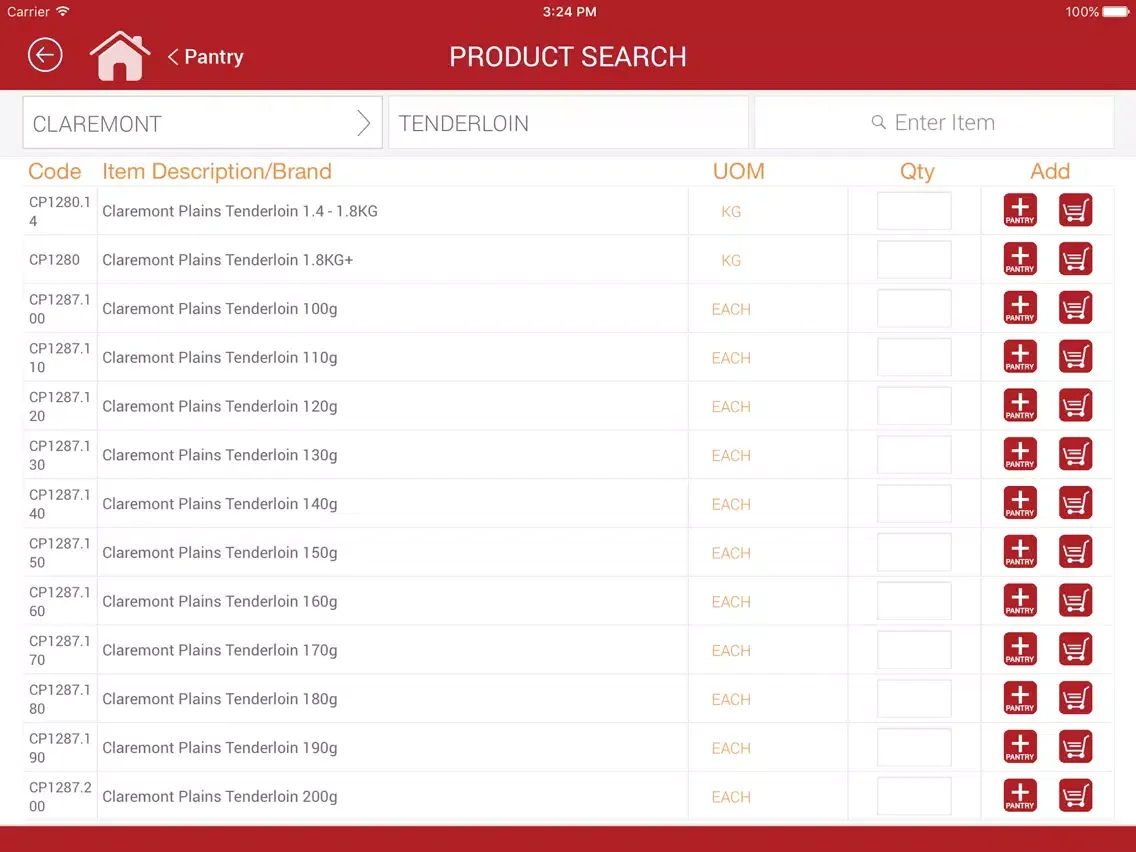Add Tenderloin 140g to pantry
The height and width of the screenshot is (852, 1136).
pos(1020,504)
